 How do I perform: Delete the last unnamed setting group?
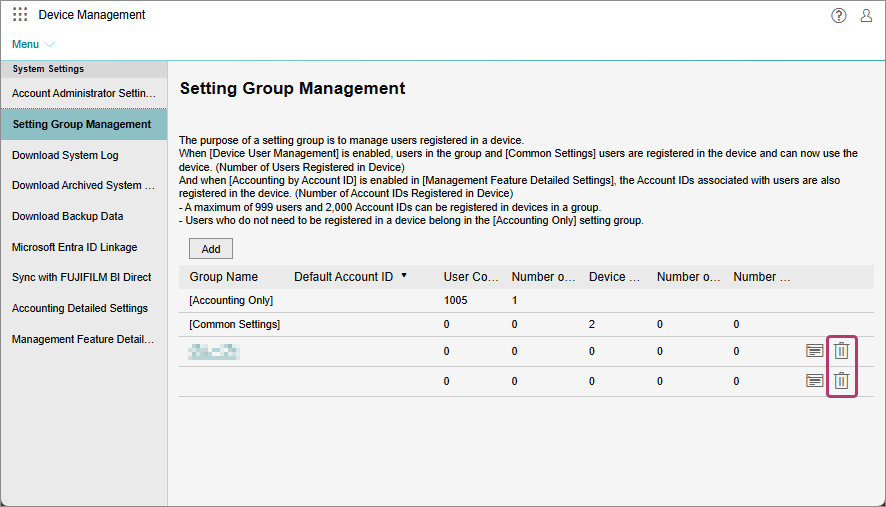point(841,381)
